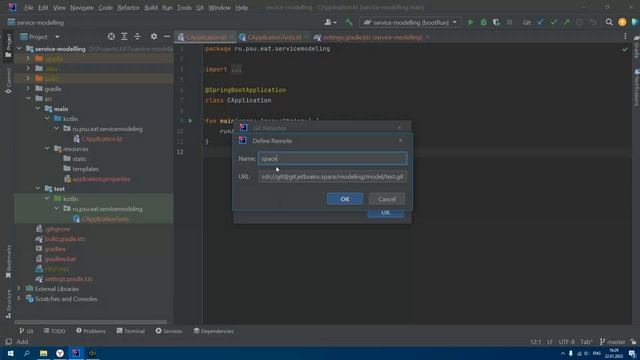Expand External Libraries node
This screenshot has height=360, width=640.
[x=19, y=289]
